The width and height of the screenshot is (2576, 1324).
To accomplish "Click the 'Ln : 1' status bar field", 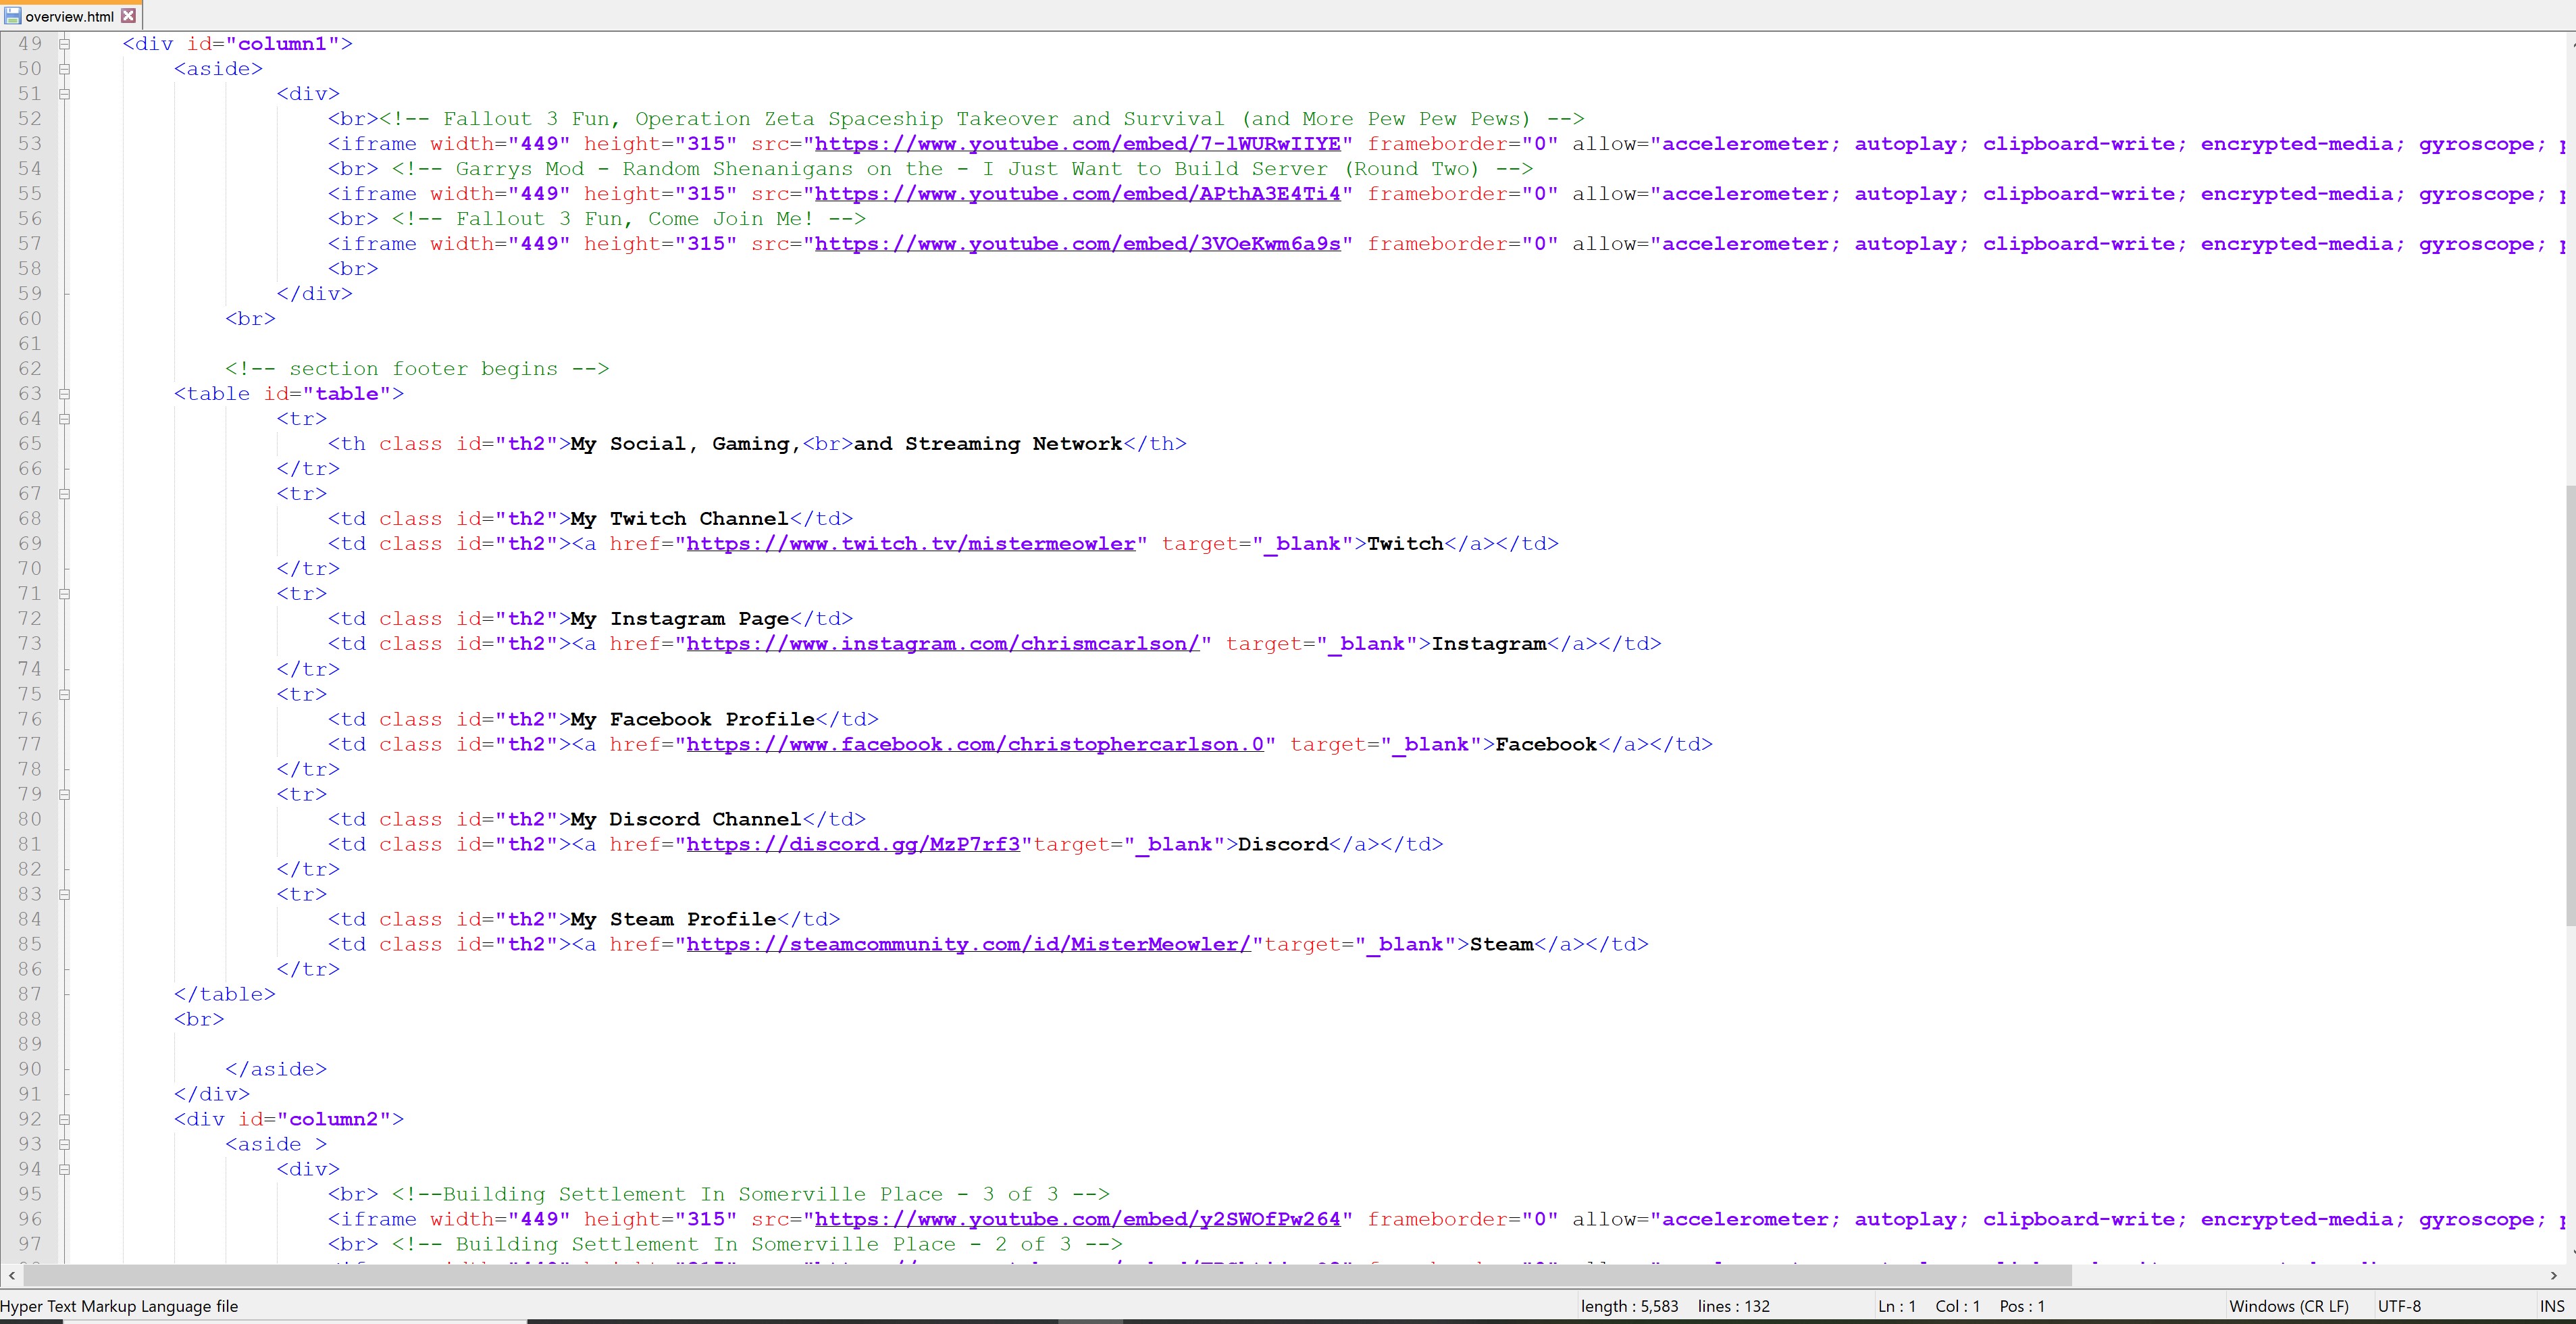I will point(1897,1306).
